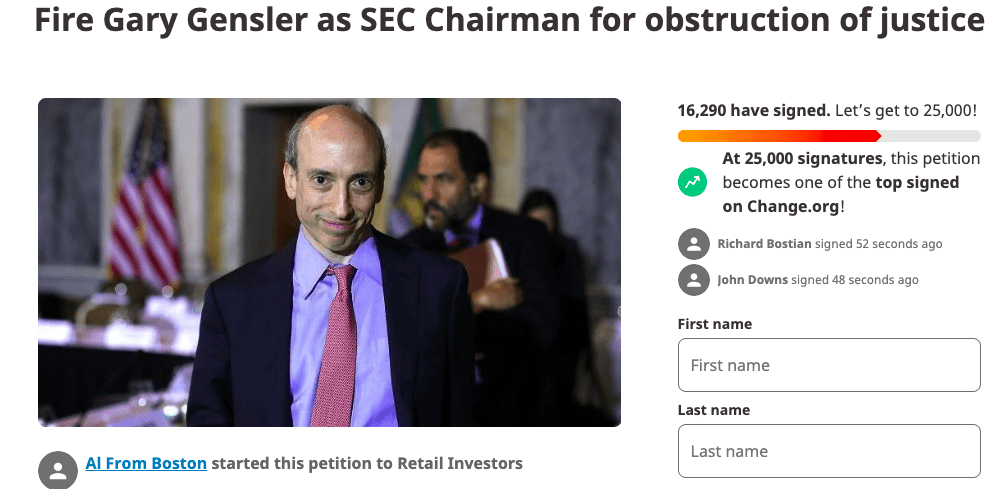Click John Downs' avatar icon
This screenshot has height=489, width=1006.
pos(694,280)
